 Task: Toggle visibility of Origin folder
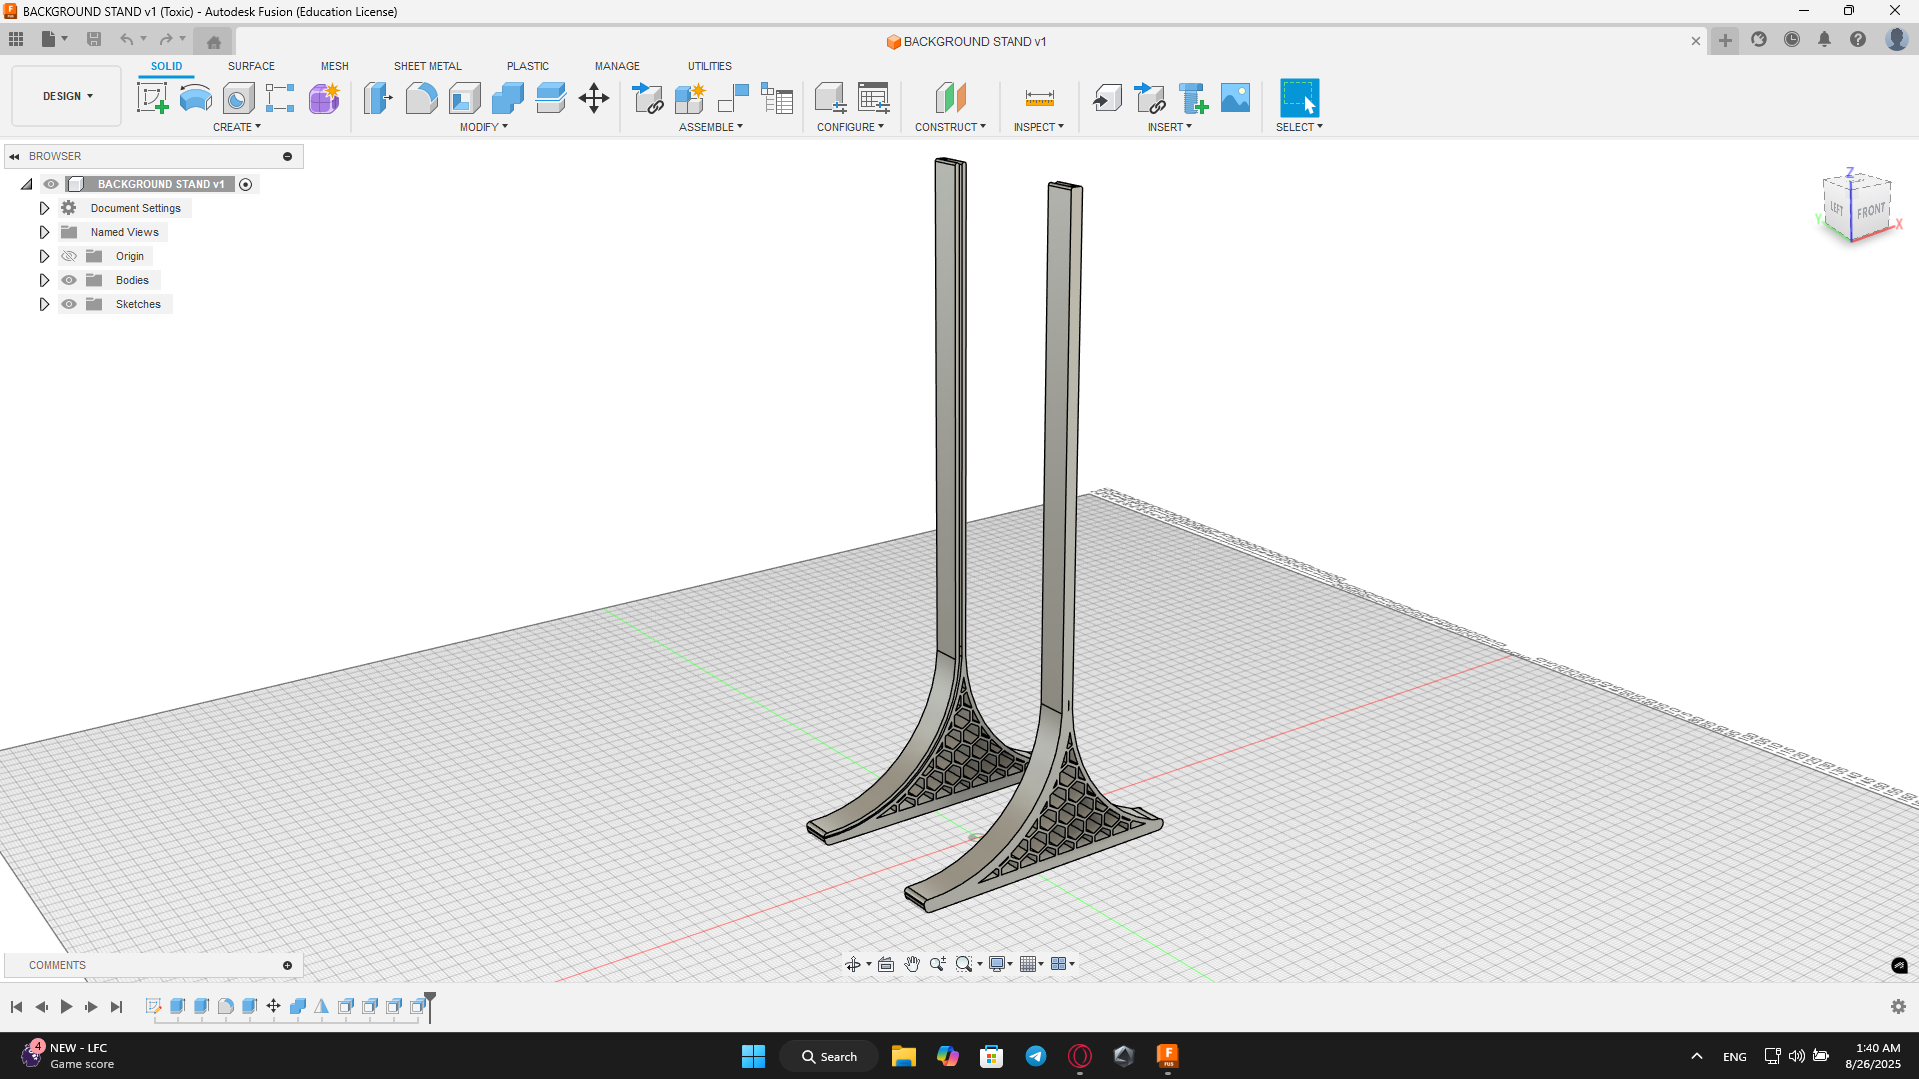69,256
